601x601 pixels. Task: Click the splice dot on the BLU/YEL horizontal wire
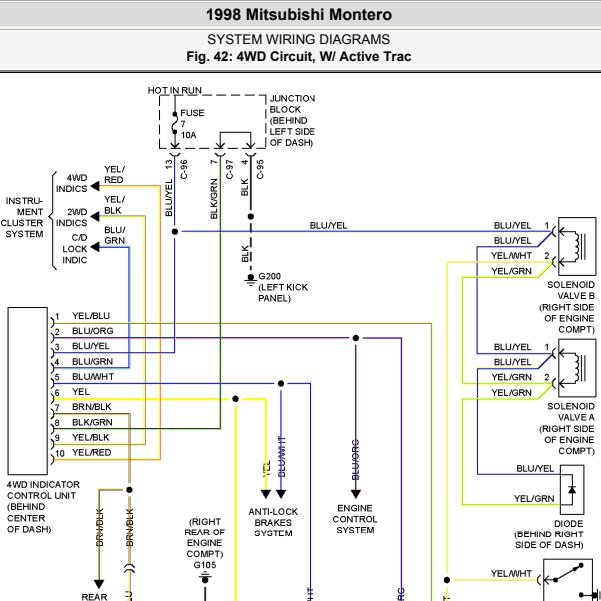[x=175, y=232]
